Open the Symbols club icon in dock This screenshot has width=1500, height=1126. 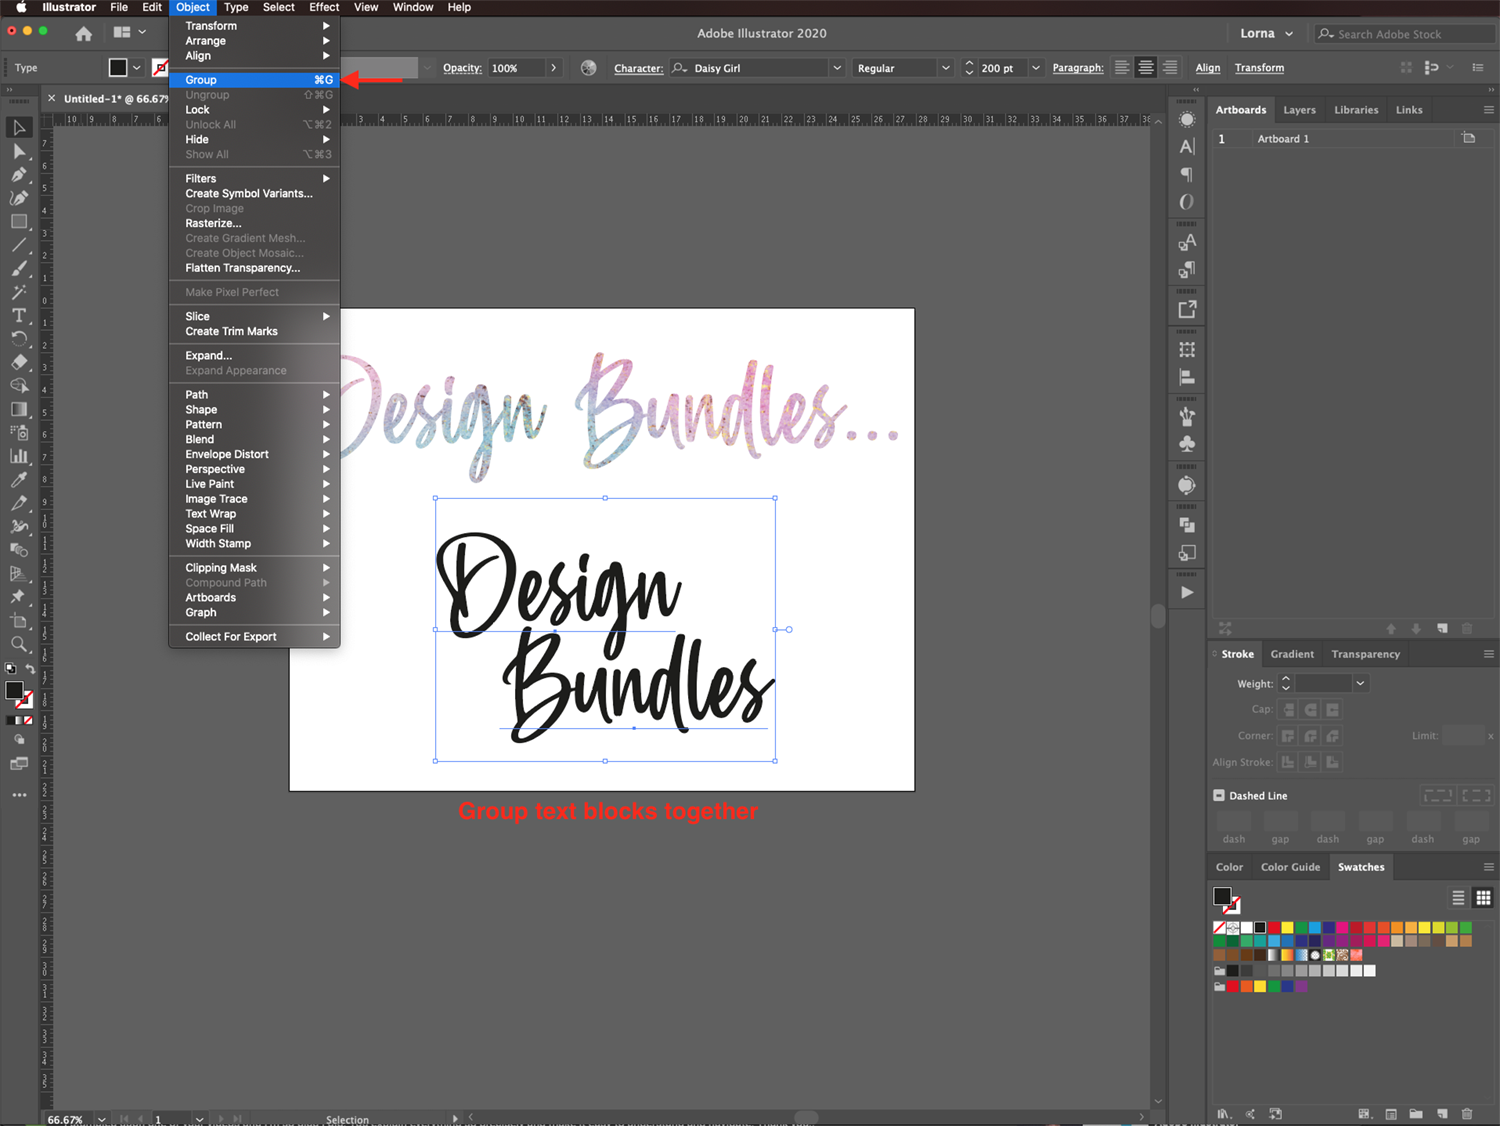(1187, 444)
